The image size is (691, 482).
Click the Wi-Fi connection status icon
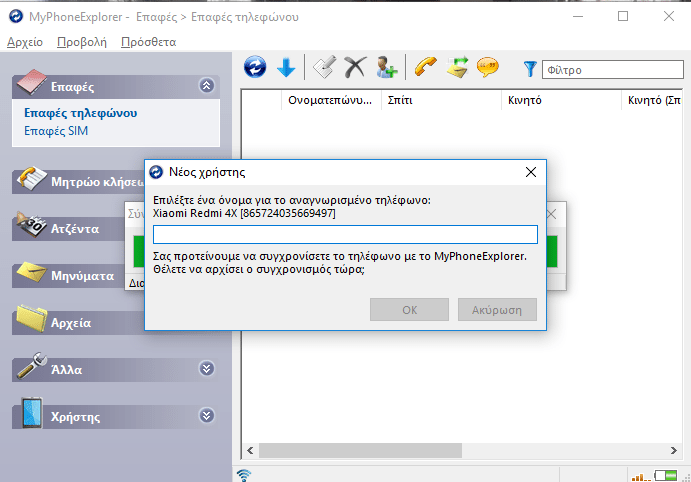pos(244,475)
